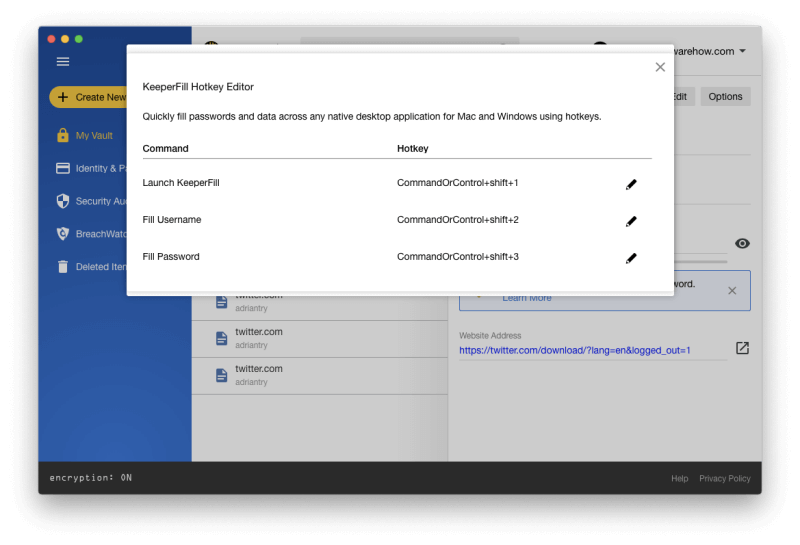Click the encryption: ON status text

pyautogui.click(x=91, y=478)
